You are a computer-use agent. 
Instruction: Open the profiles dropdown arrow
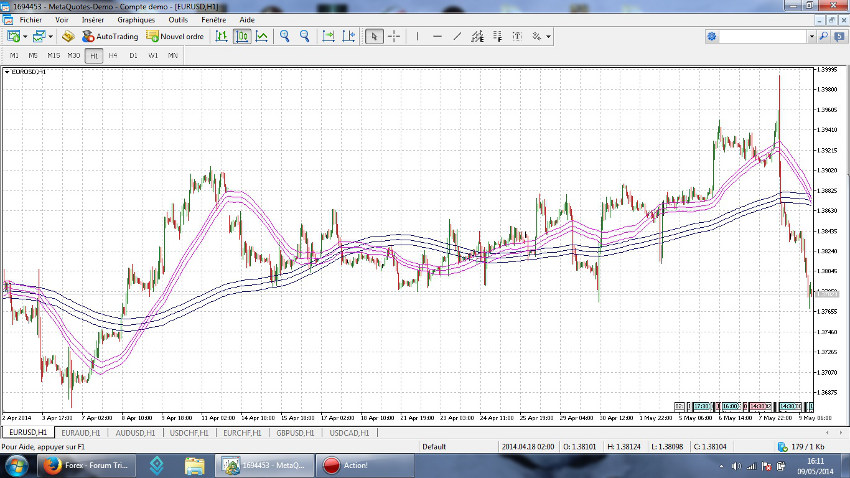pos(50,36)
